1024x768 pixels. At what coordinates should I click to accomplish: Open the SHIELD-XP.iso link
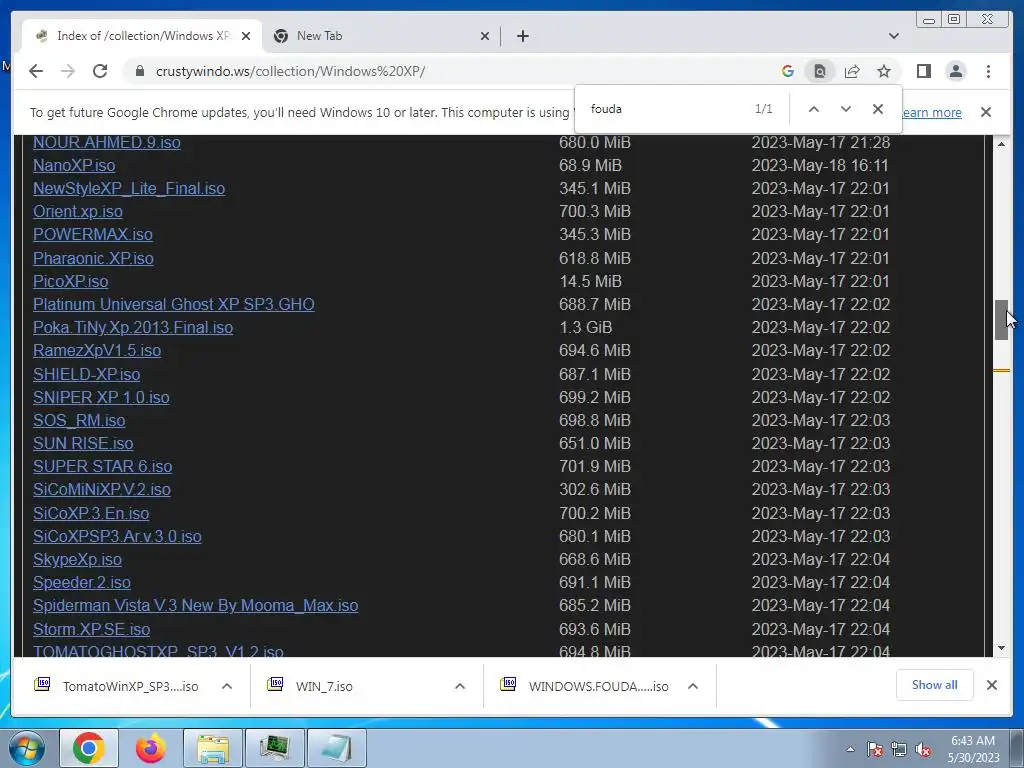(x=86, y=374)
